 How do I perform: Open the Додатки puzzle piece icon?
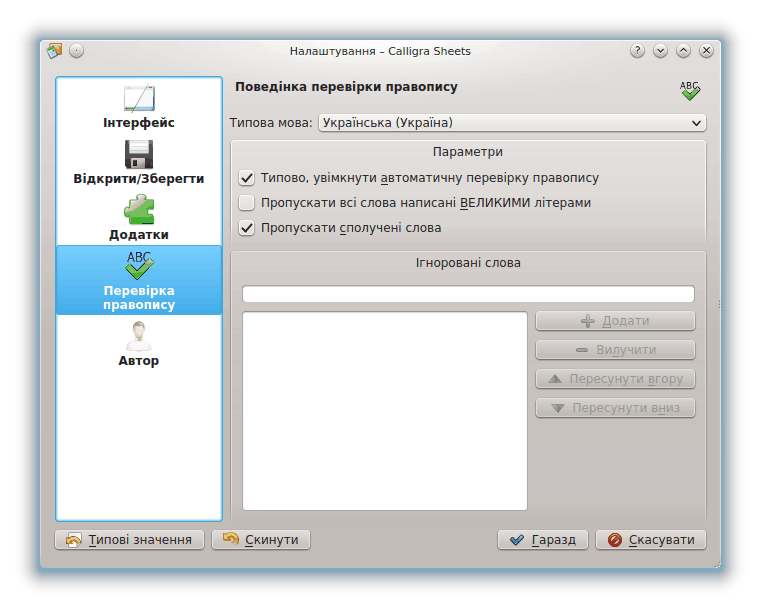pyautogui.click(x=139, y=210)
